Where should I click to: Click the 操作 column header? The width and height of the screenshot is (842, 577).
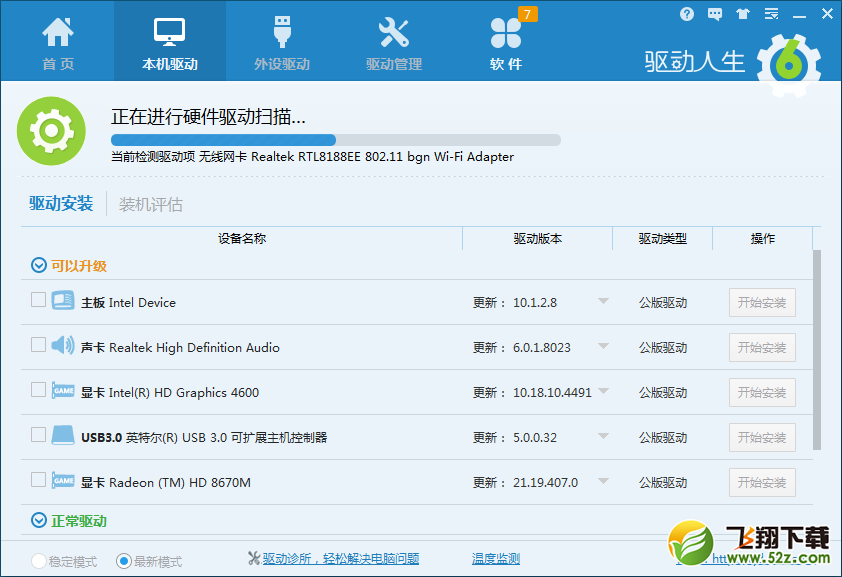coord(763,238)
